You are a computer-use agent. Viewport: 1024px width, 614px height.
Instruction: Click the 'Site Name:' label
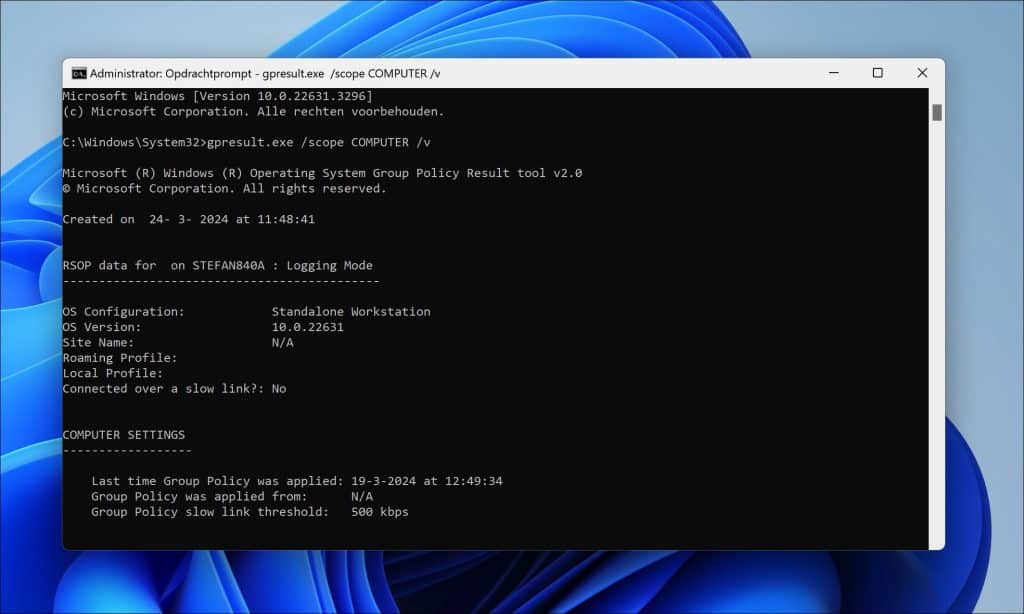[98, 343]
